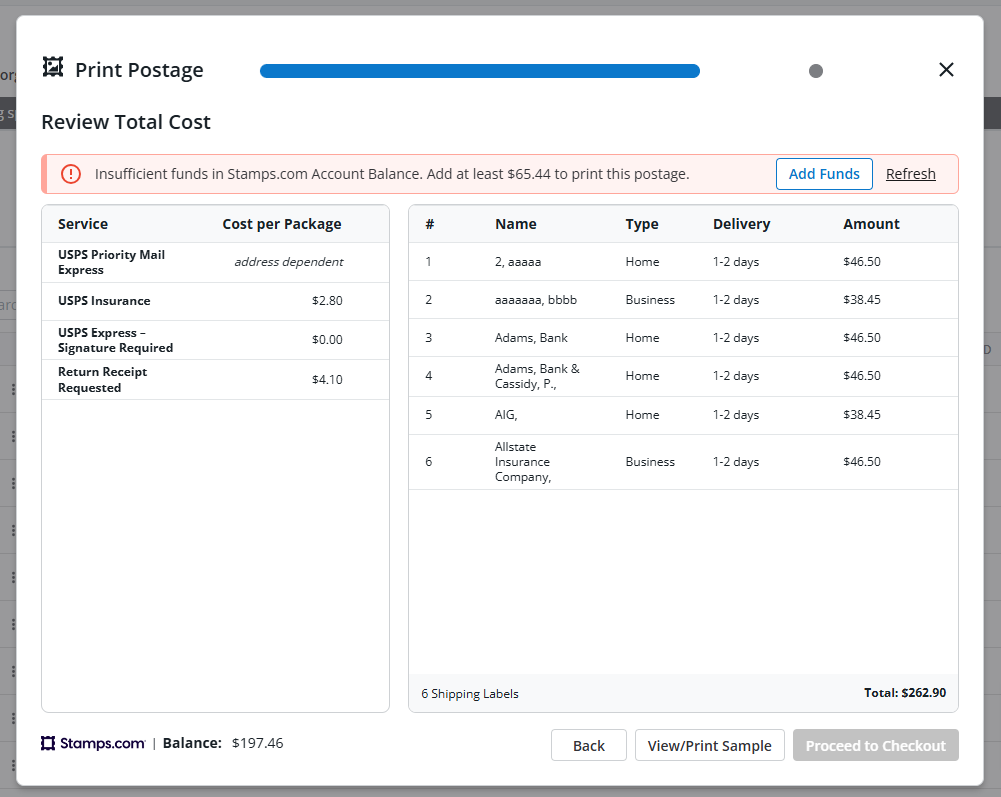This screenshot has width=1001, height=797.
Task: Click the blue progress bar
Action: tap(479, 71)
